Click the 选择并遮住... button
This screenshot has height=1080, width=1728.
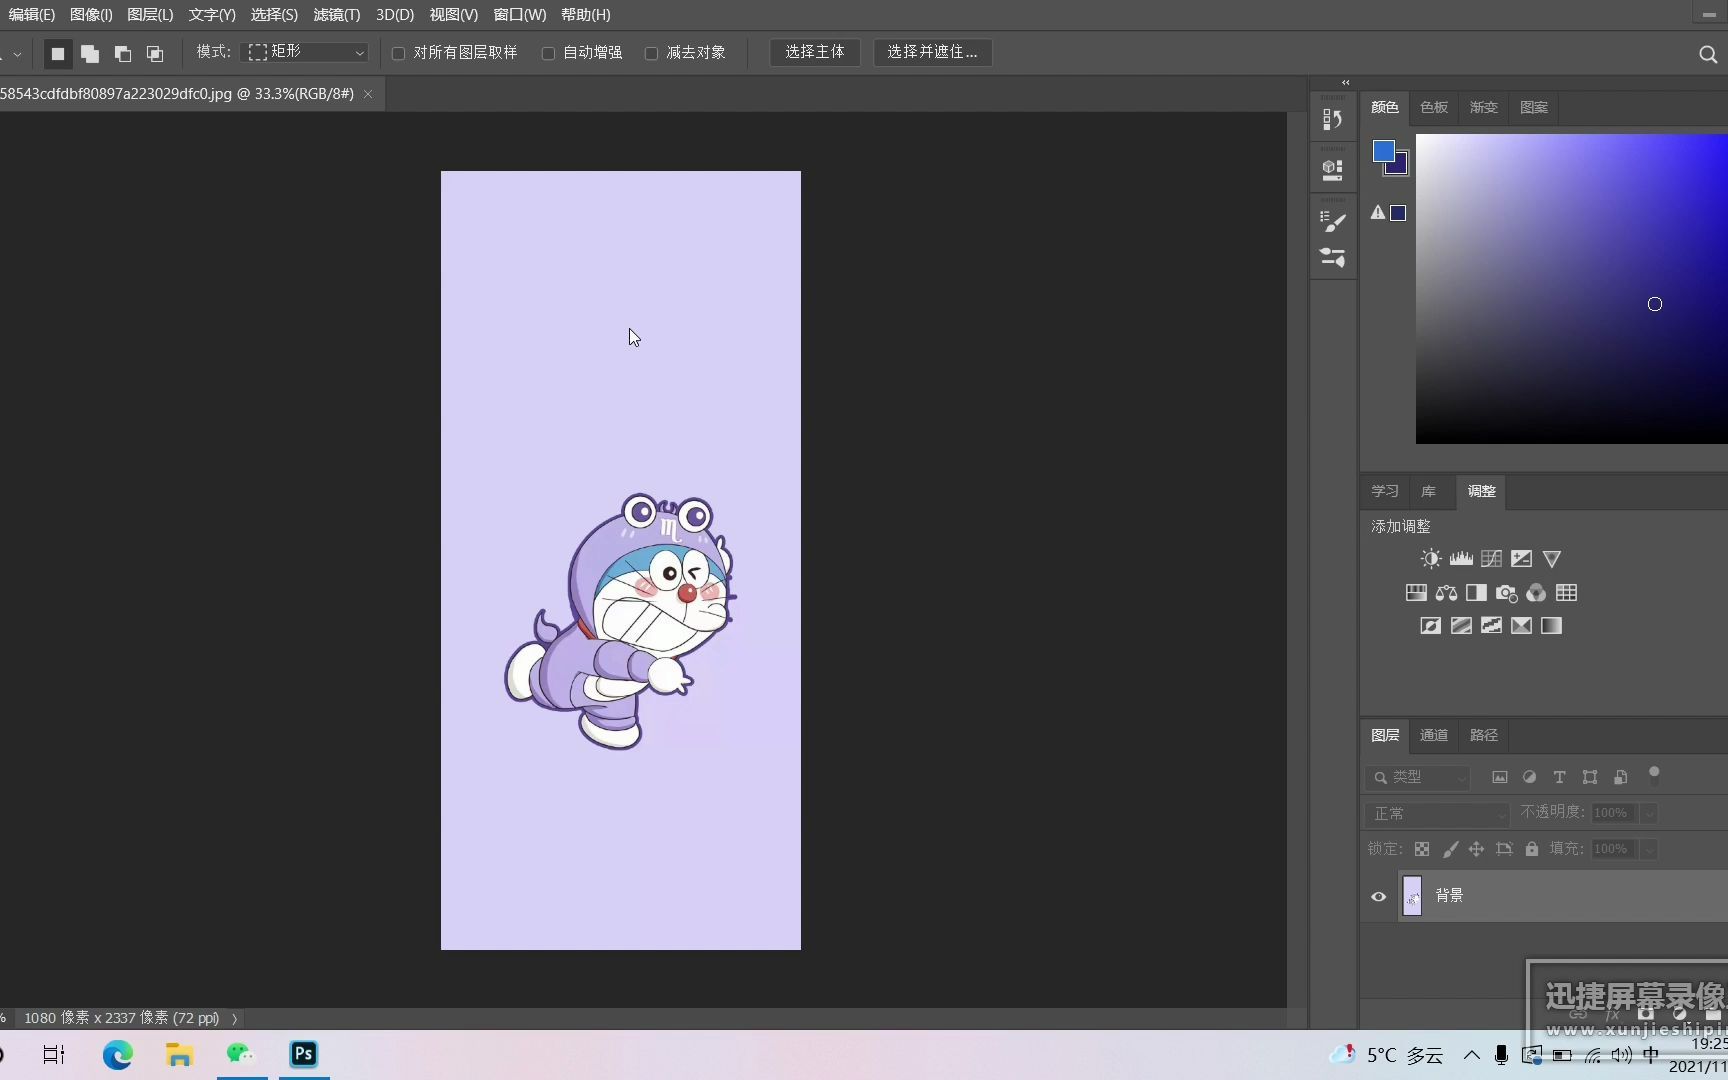pyautogui.click(x=932, y=52)
